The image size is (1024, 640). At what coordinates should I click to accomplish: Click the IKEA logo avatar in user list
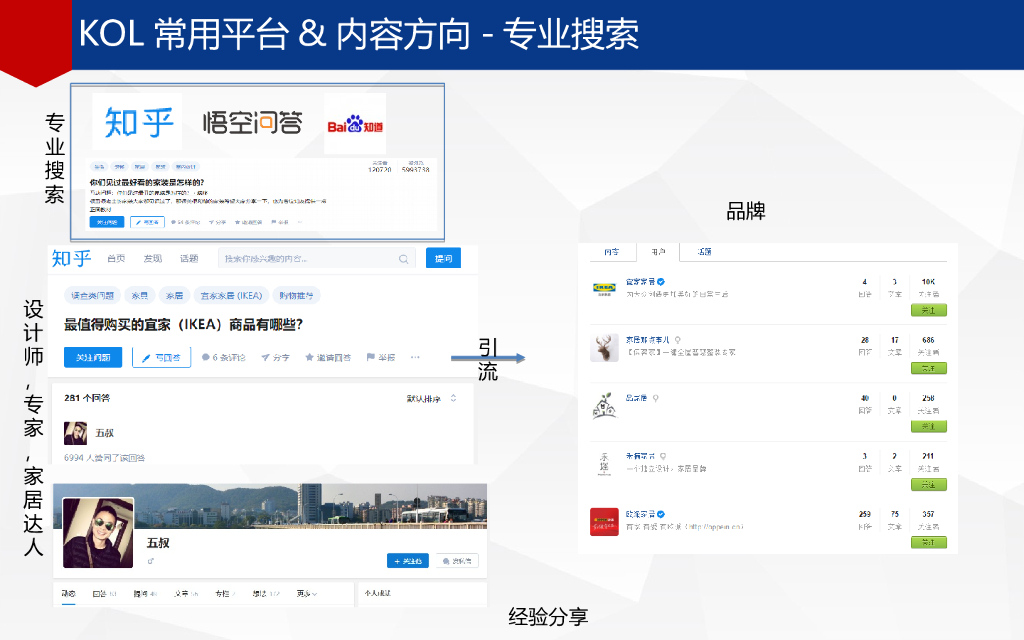[x=603, y=288]
